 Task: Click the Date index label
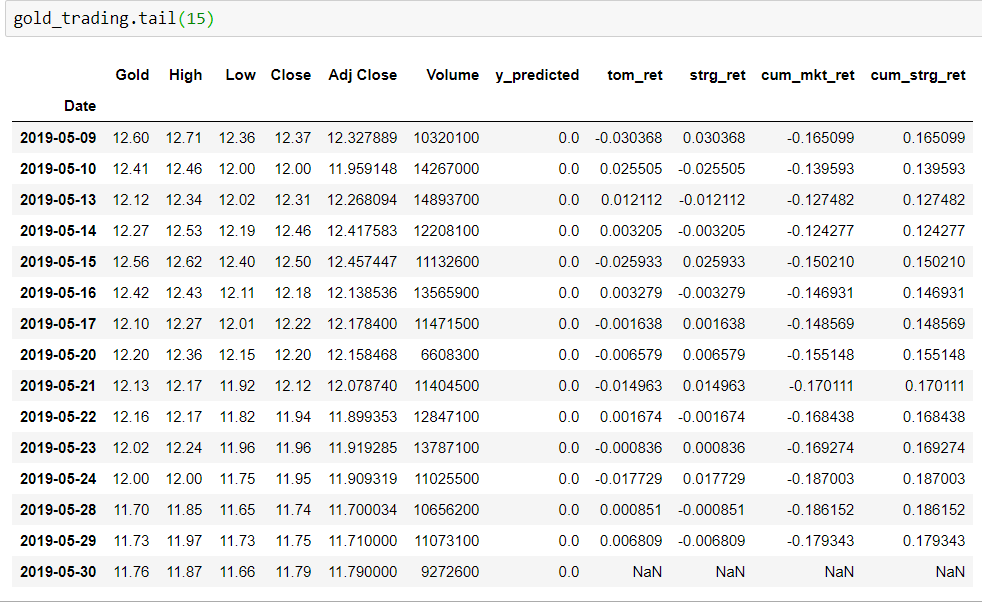coord(80,106)
